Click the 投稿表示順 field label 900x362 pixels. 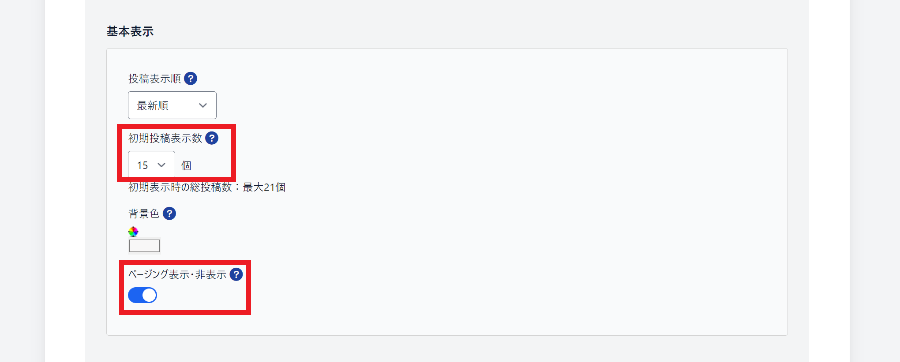155,79
